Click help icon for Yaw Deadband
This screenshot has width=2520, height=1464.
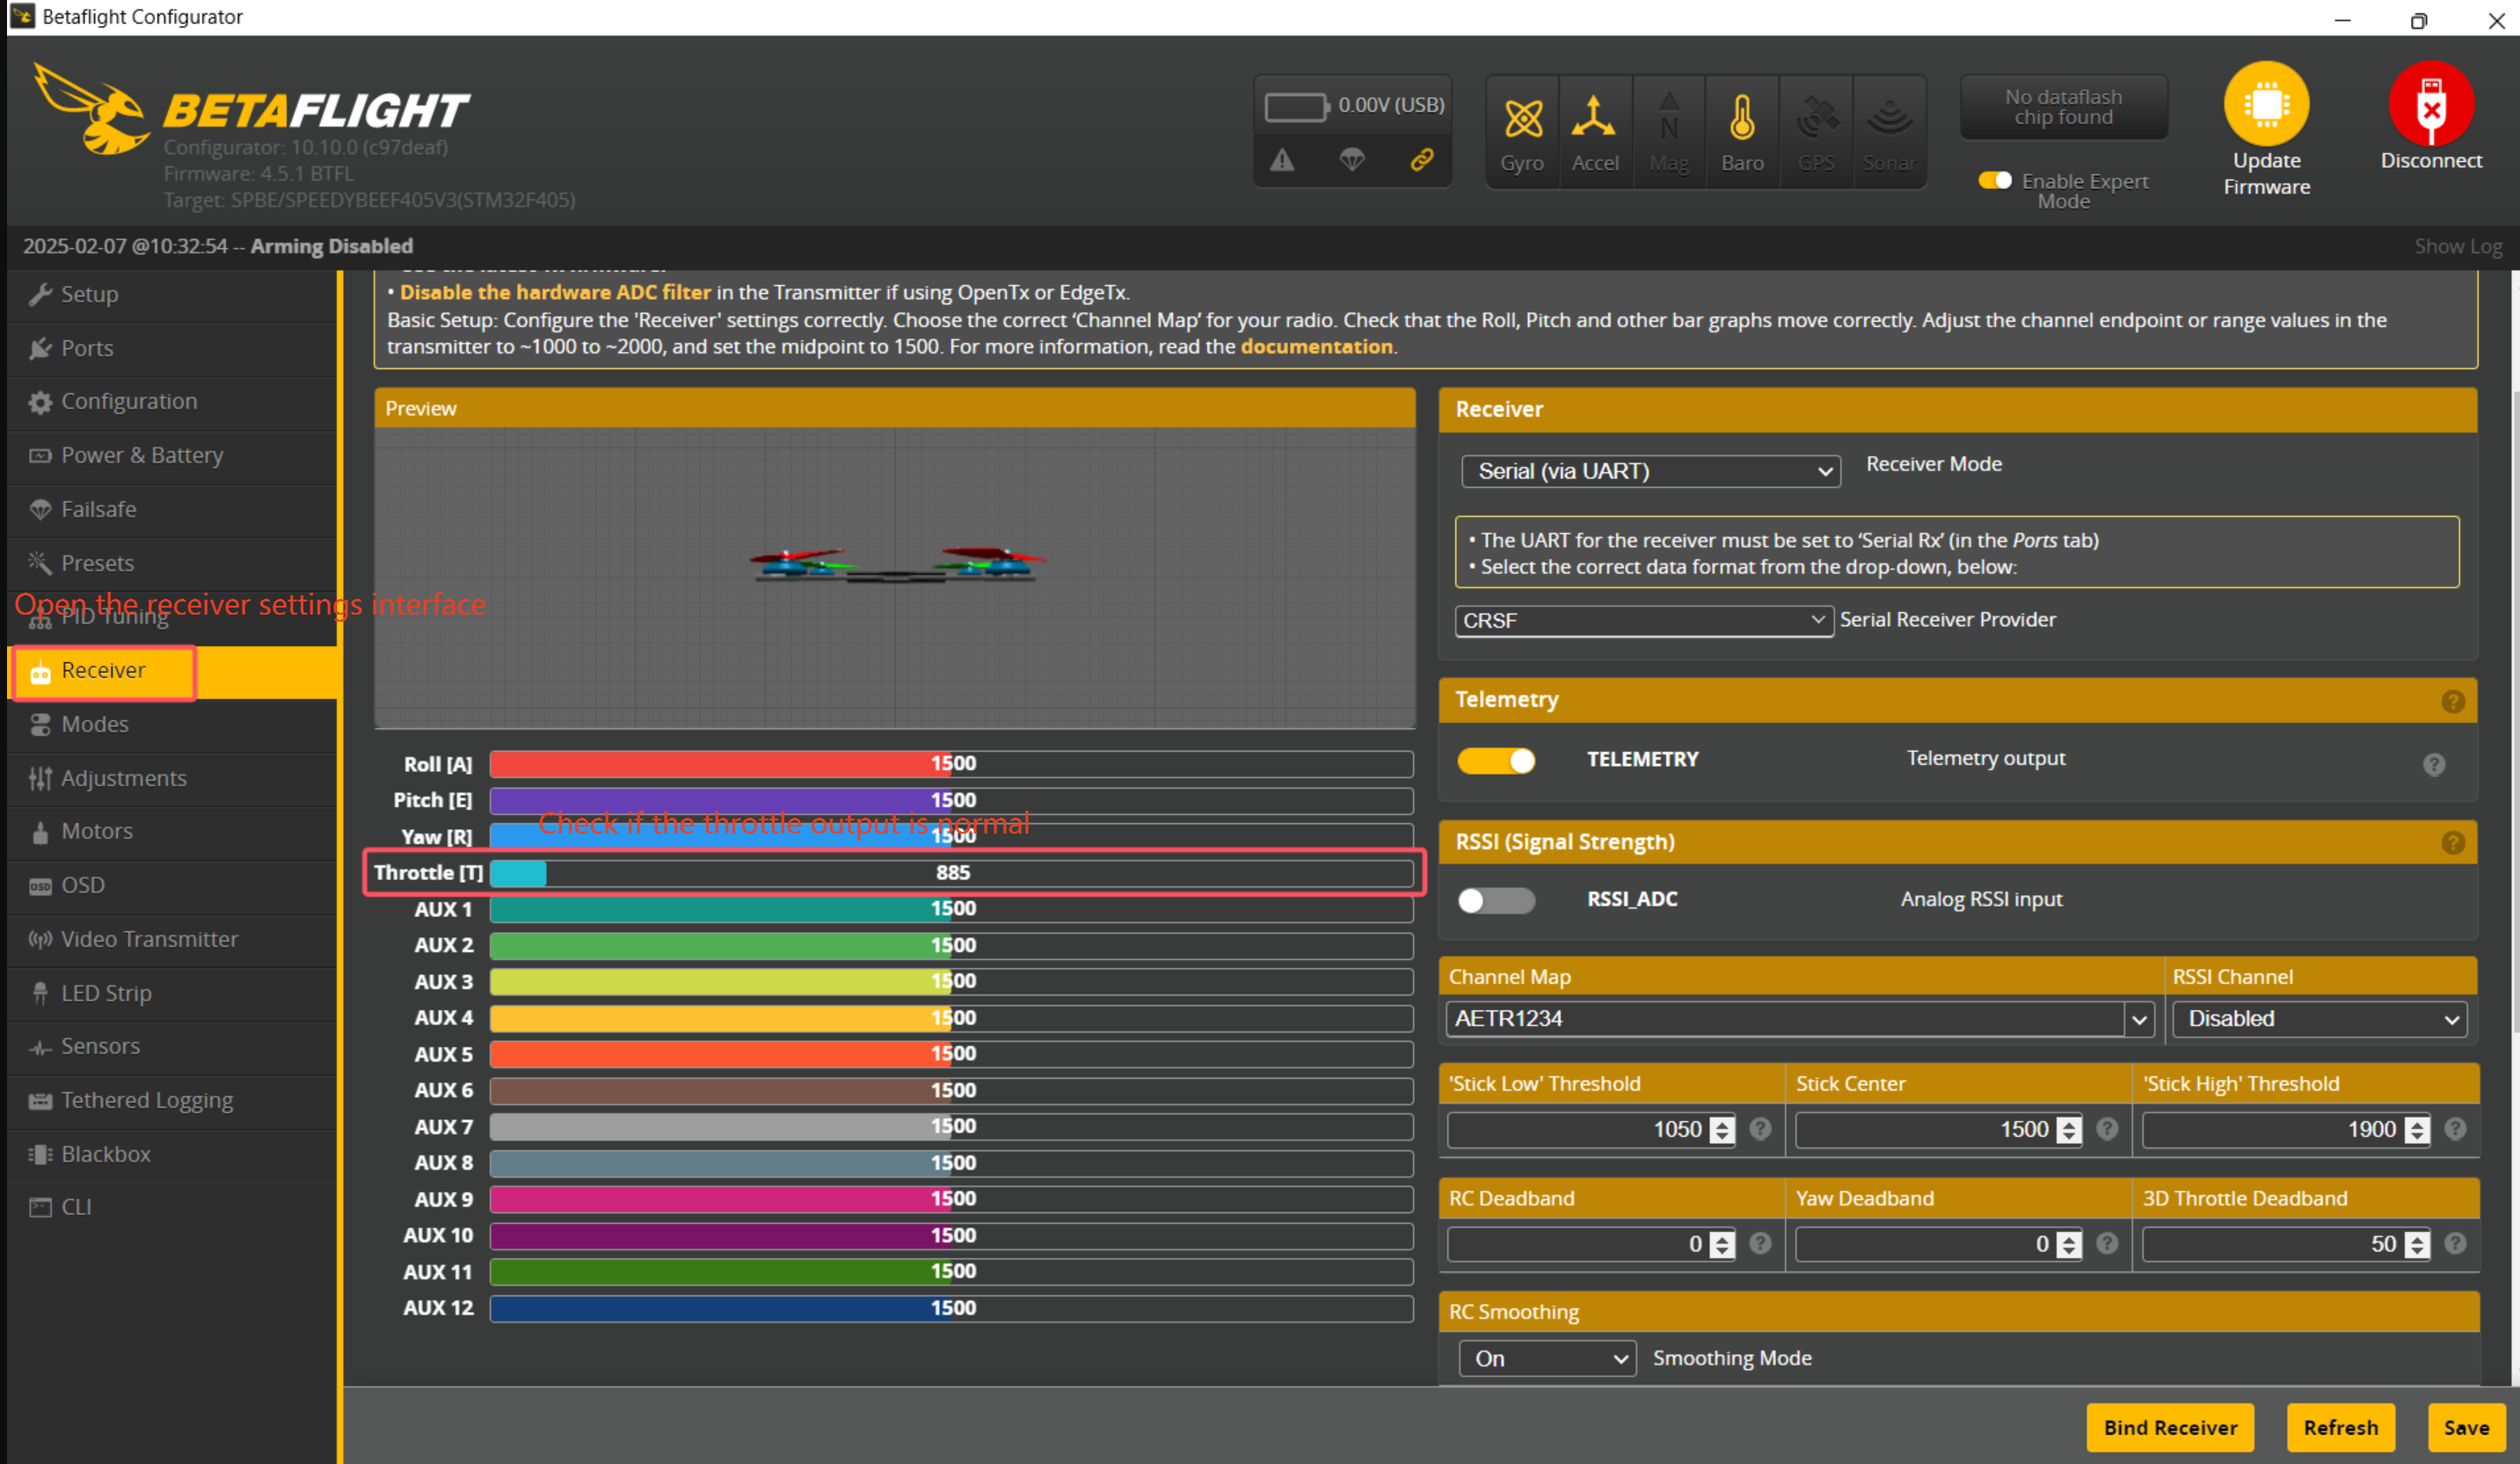coord(2106,1243)
